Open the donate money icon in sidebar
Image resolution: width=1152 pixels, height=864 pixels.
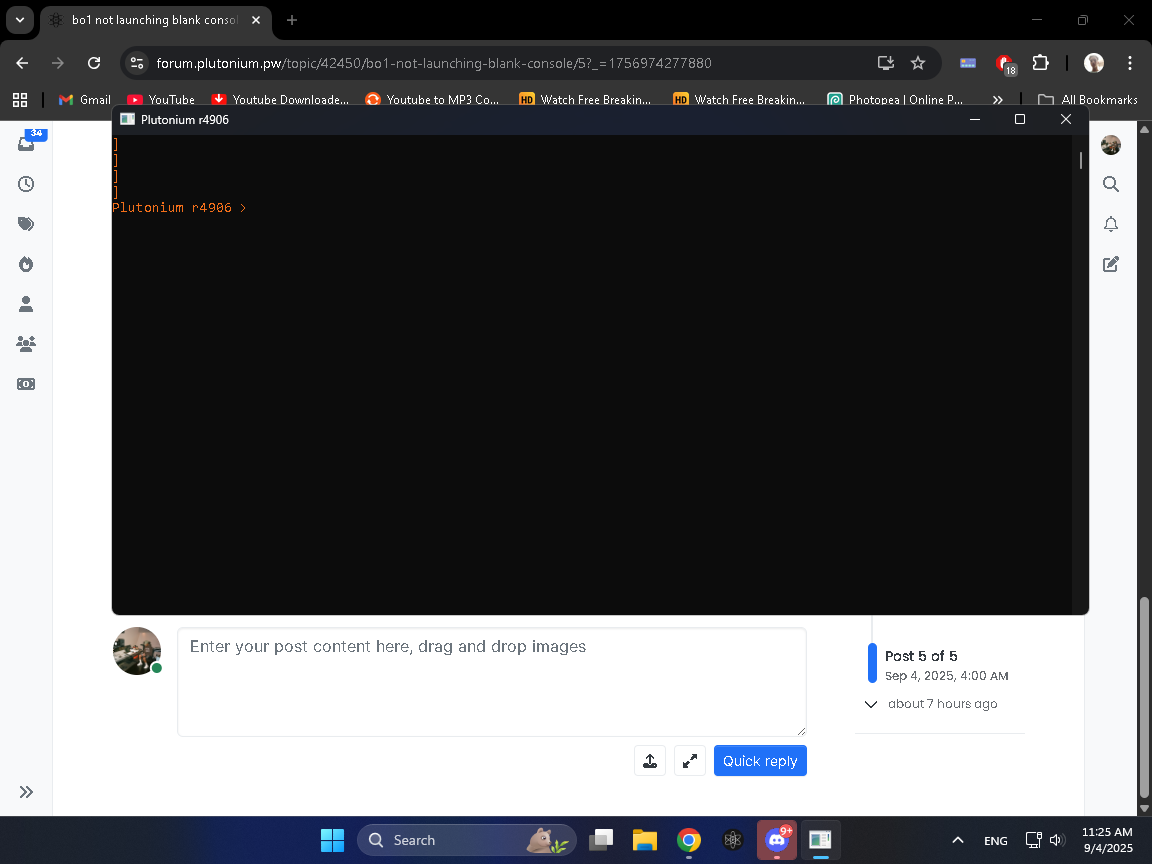[26, 384]
